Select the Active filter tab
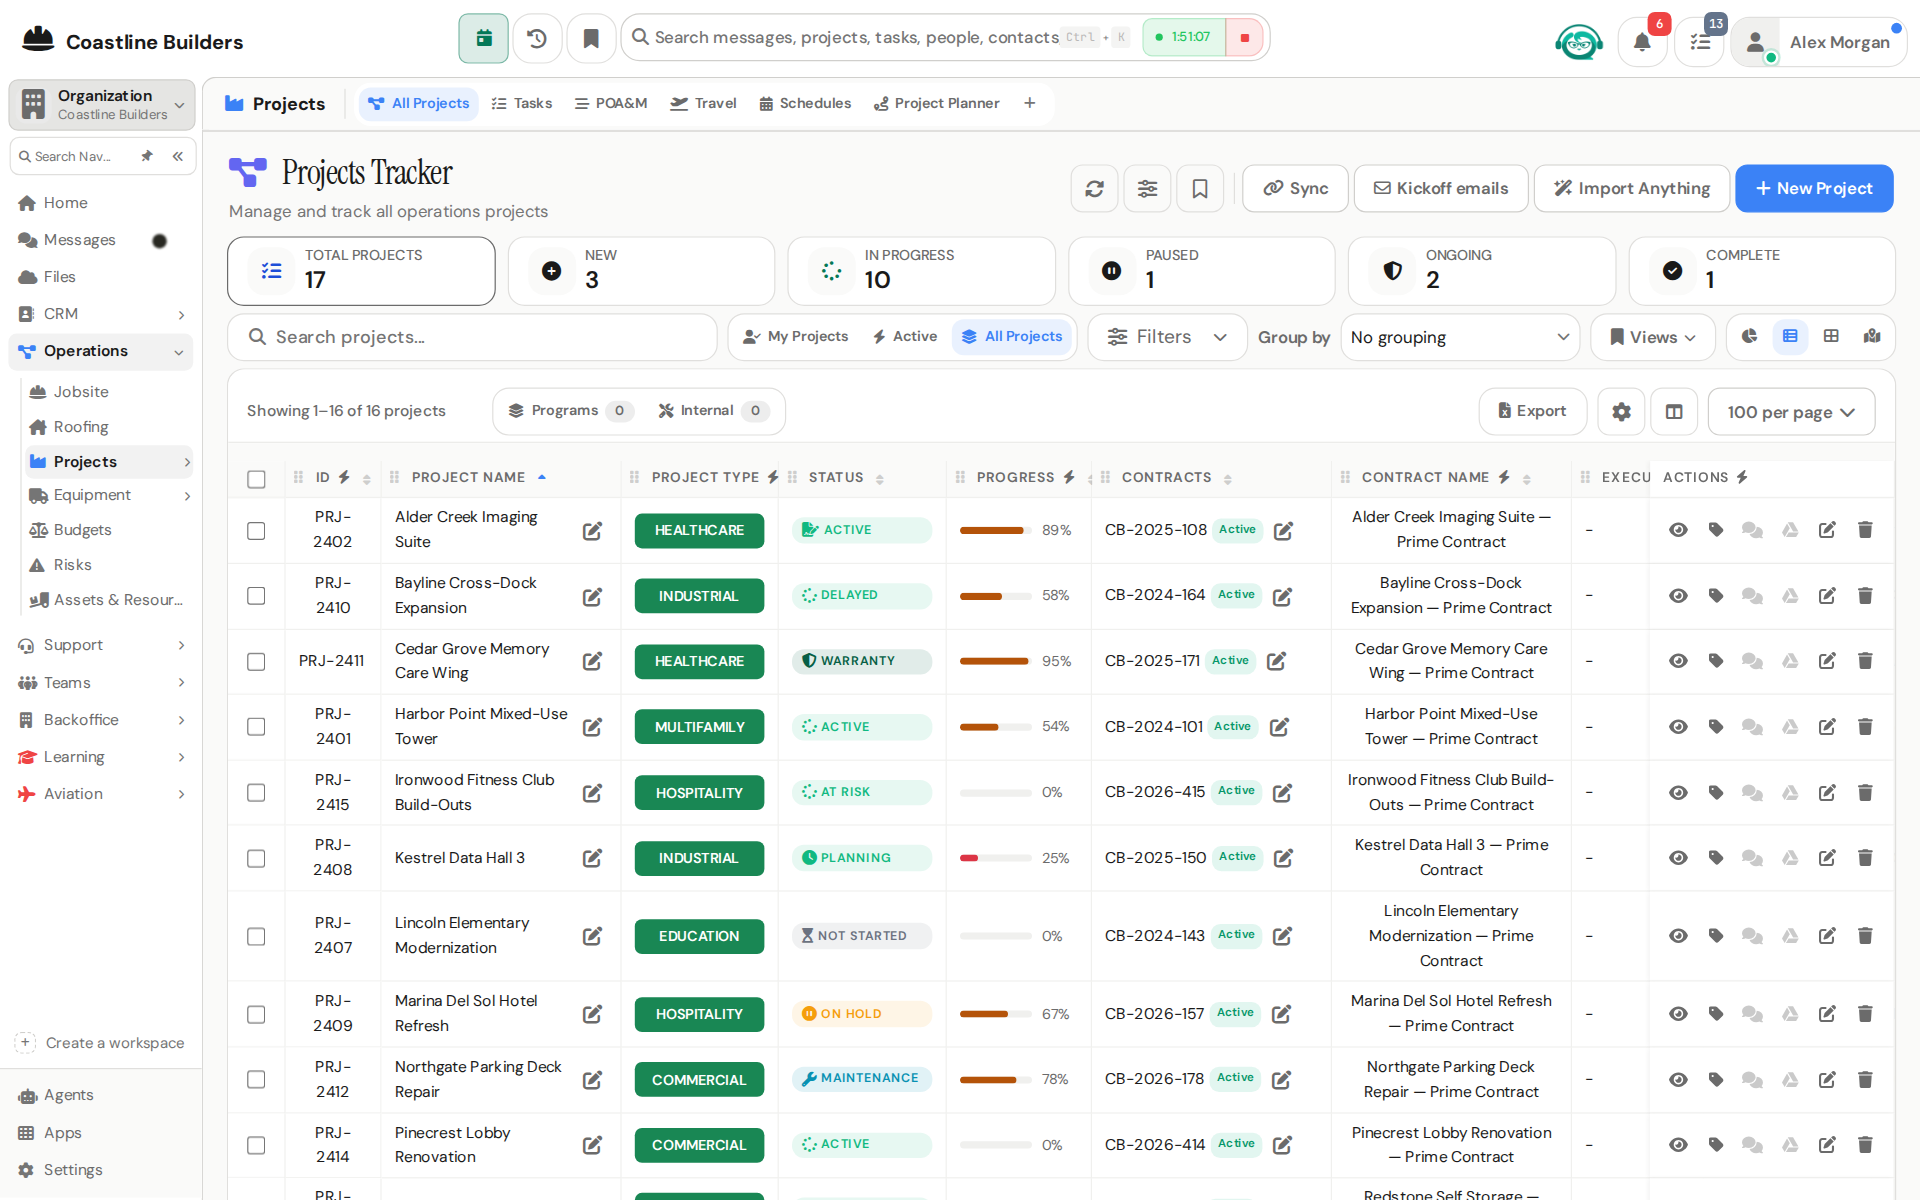This screenshot has width=1920, height=1200. tap(905, 337)
